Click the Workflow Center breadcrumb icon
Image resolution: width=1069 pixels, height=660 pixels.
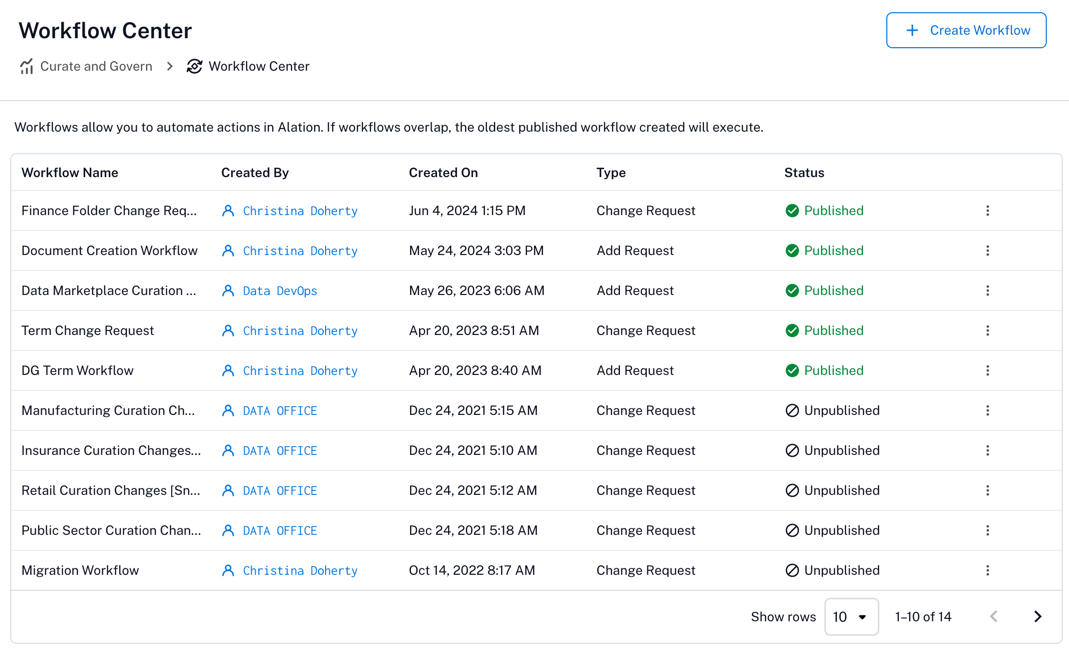coord(194,66)
